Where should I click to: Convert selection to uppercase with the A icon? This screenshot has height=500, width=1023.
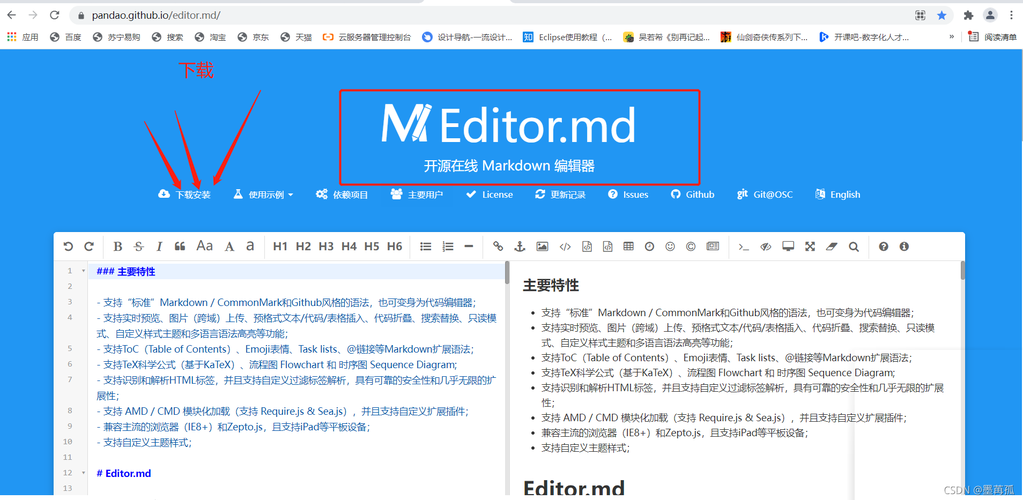click(x=230, y=247)
